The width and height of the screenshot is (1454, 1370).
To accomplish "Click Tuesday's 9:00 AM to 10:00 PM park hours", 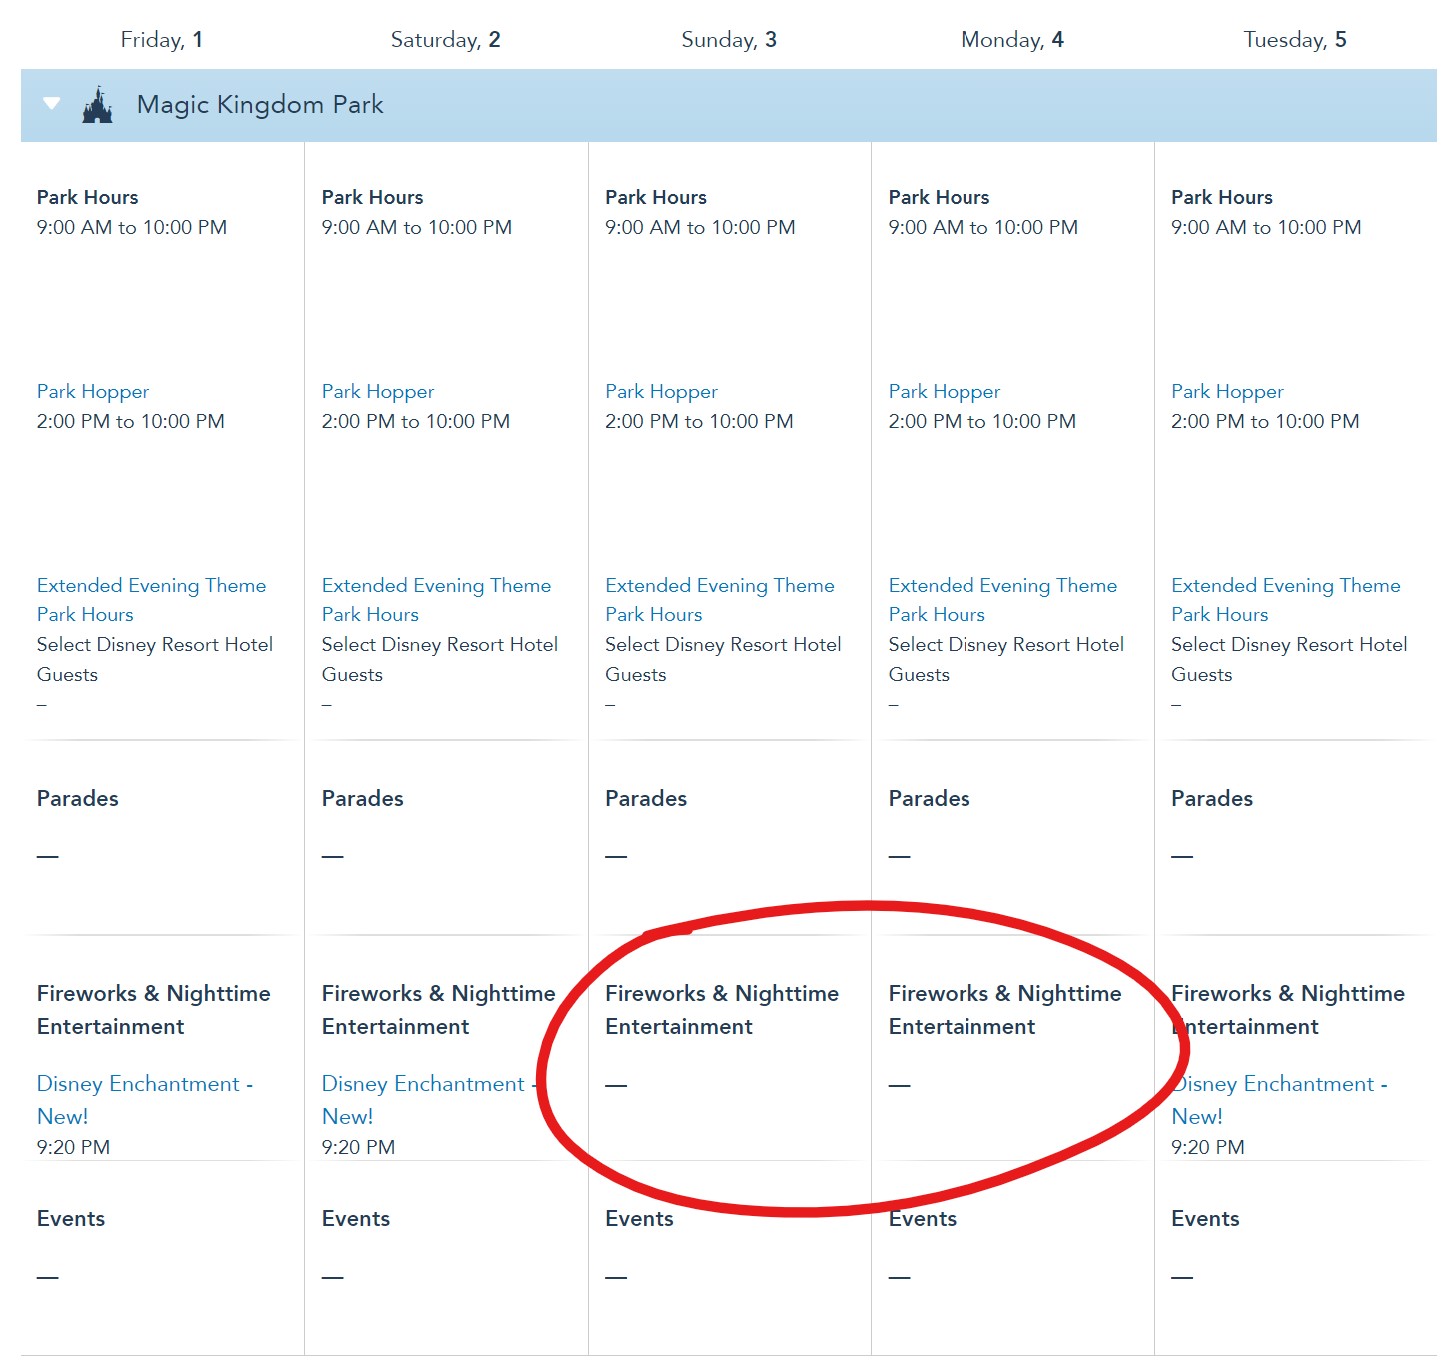I will 1267,228.
